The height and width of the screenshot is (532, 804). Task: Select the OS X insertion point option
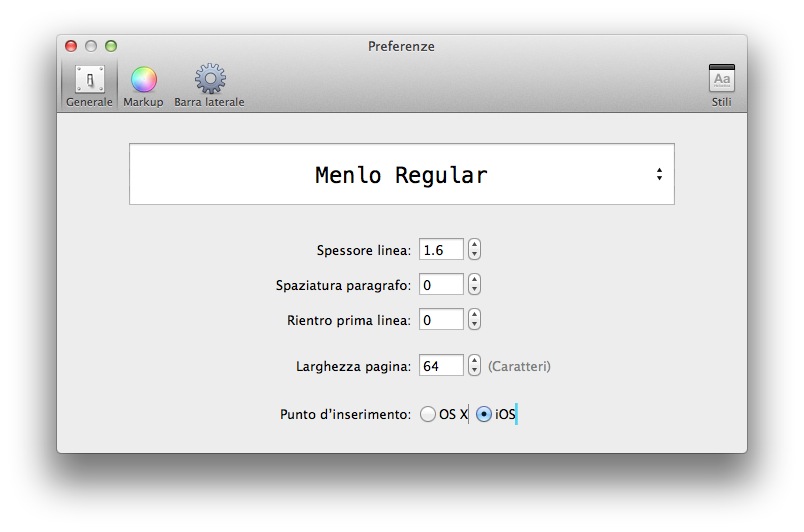click(429, 415)
